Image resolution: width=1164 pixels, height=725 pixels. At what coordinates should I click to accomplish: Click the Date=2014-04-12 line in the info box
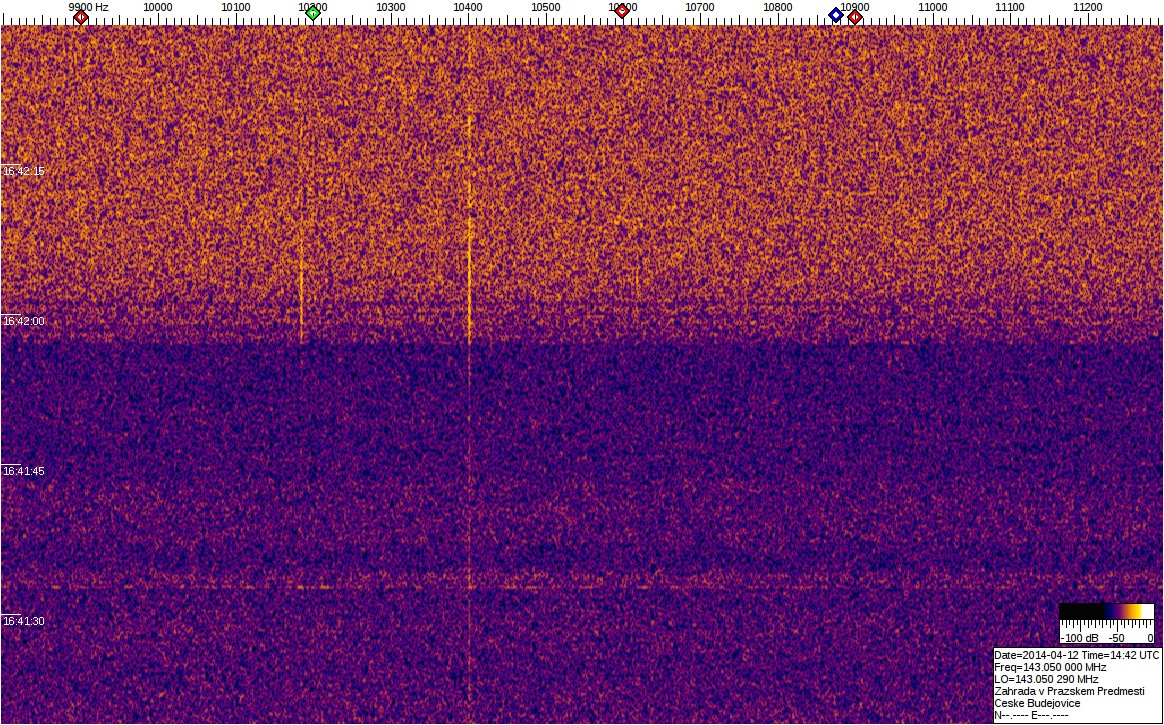click(1076, 655)
